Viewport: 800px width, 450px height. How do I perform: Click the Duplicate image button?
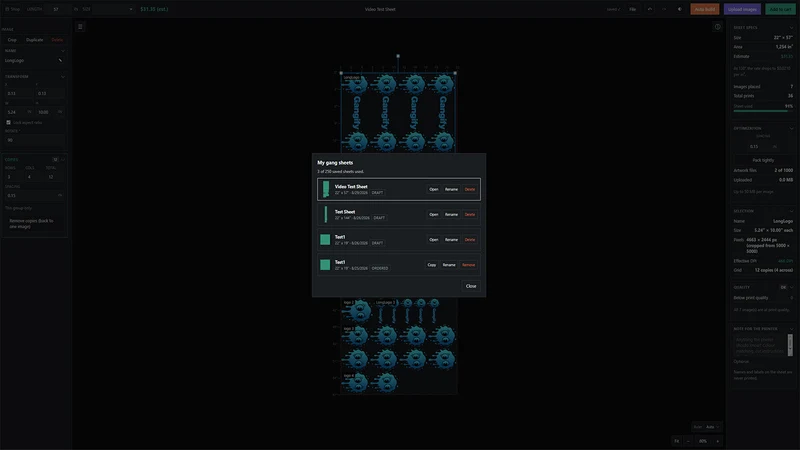click(35, 40)
